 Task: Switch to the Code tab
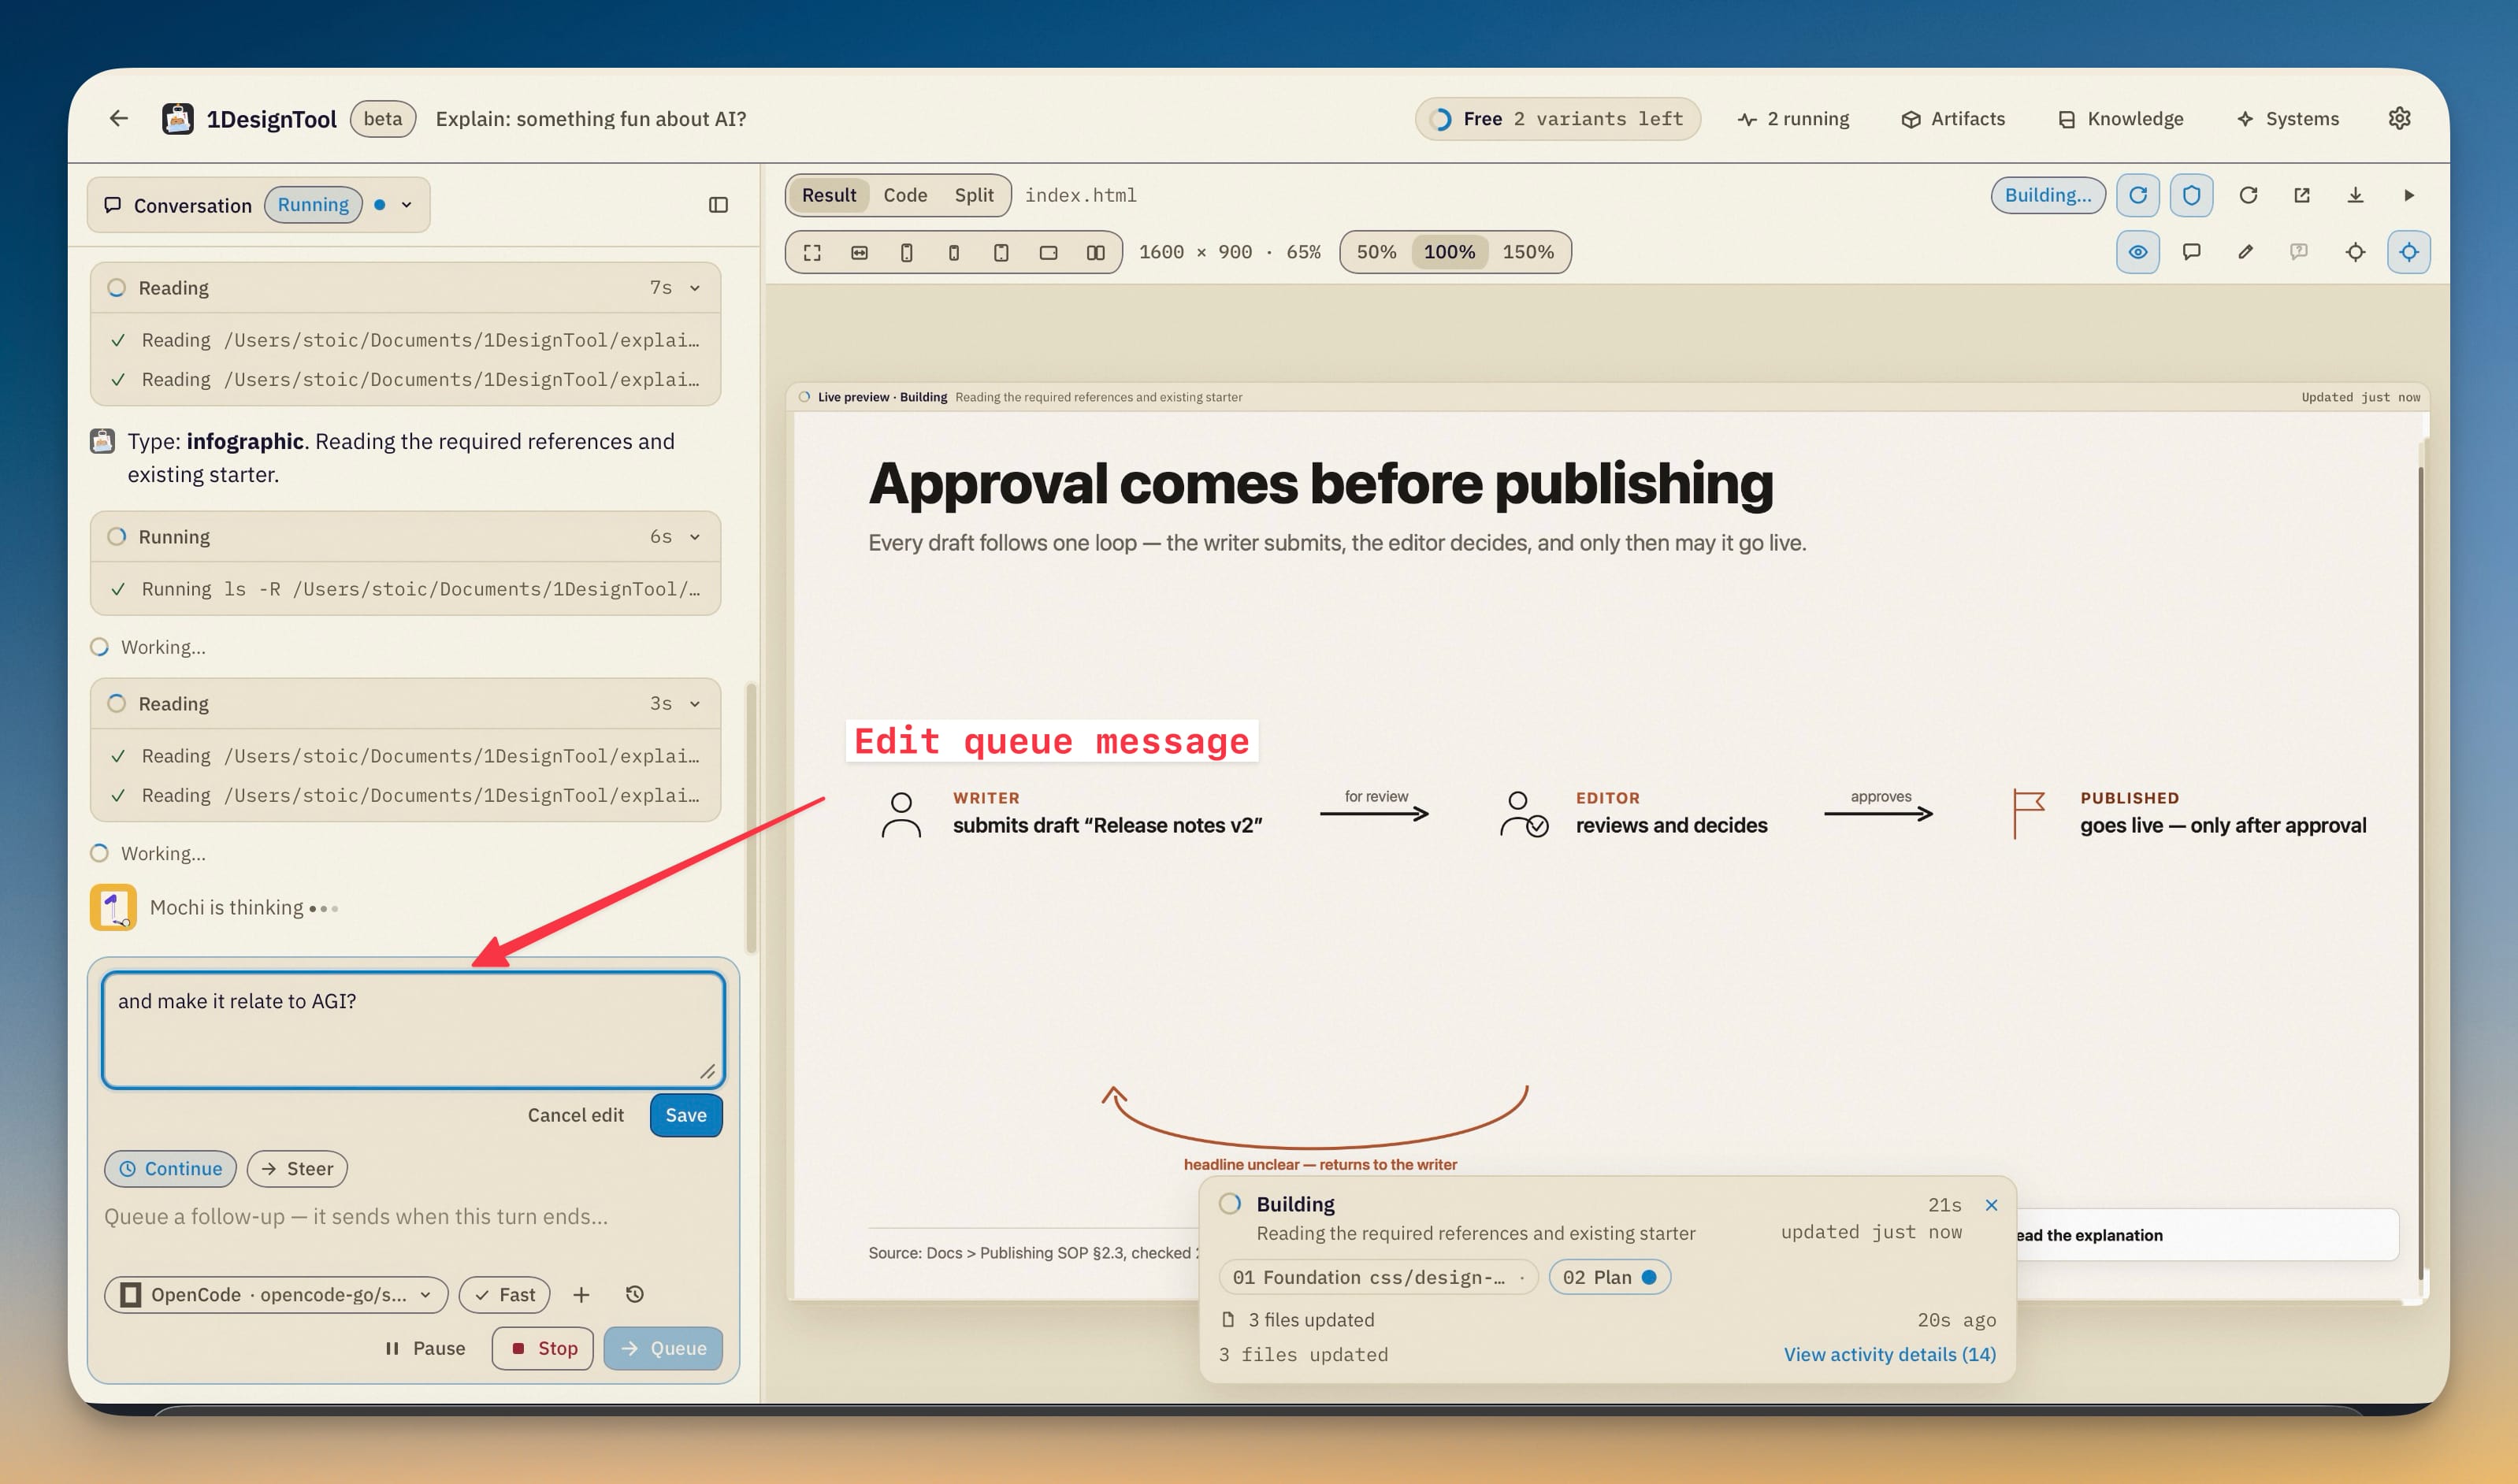click(905, 195)
